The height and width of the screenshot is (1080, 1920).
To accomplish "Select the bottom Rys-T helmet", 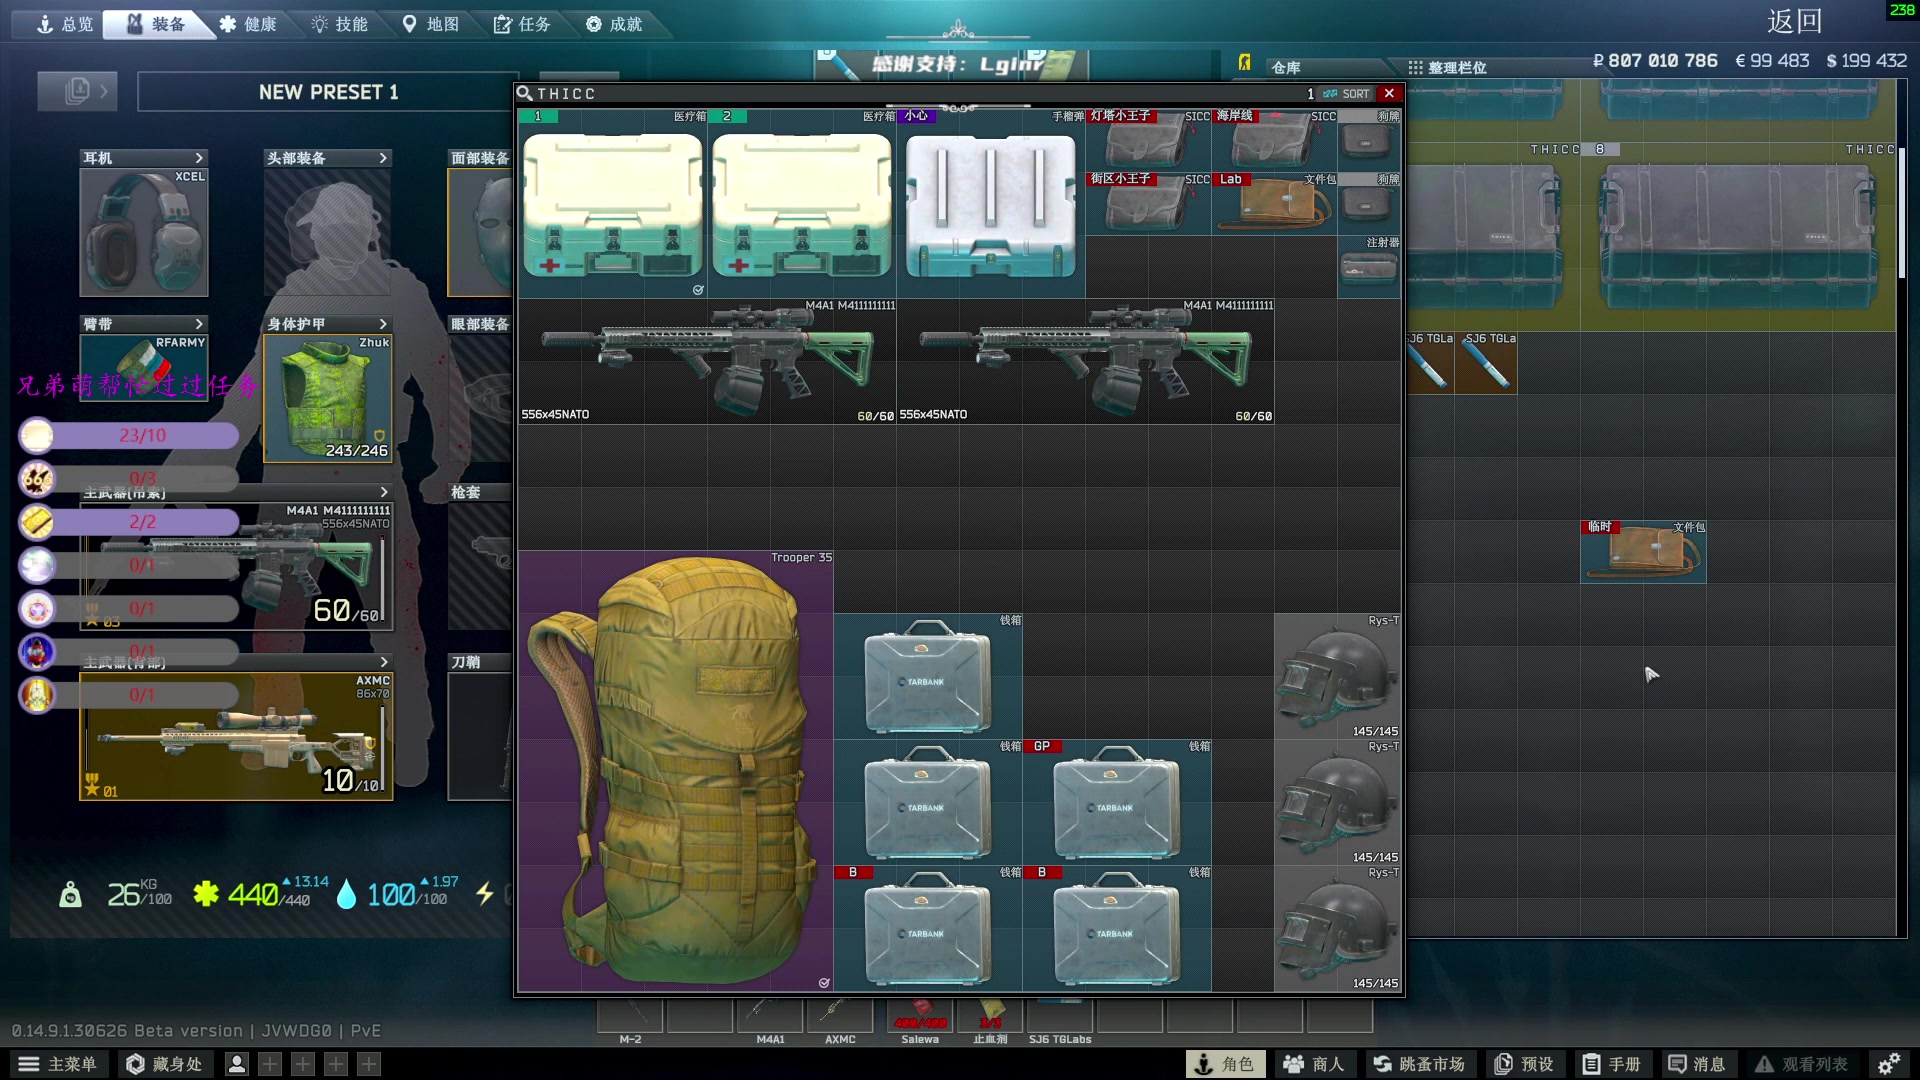I will pyautogui.click(x=1337, y=928).
